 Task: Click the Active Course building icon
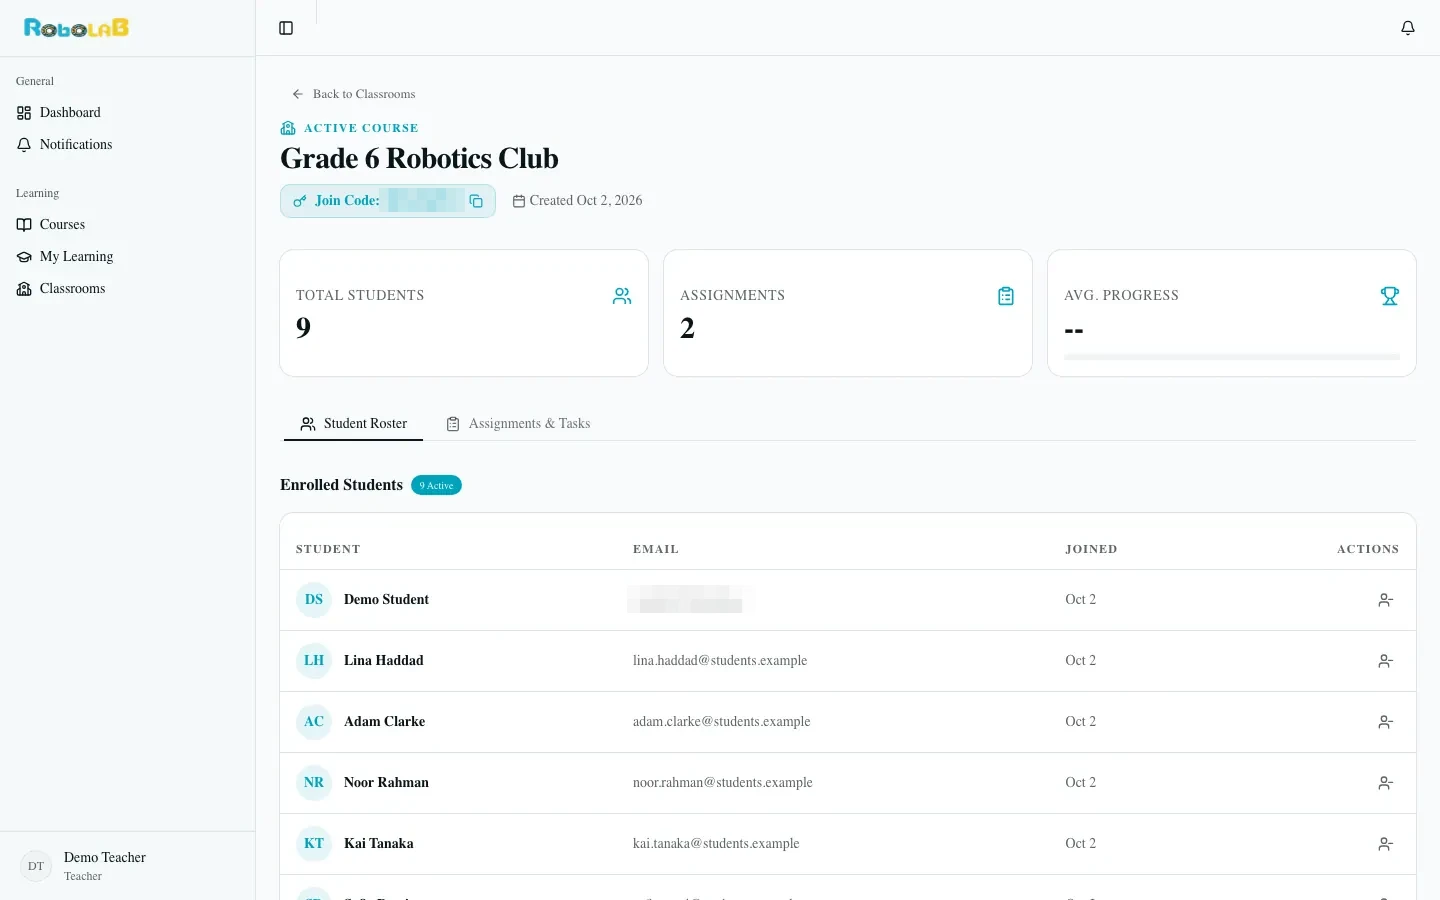pyautogui.click(x=288, y=128)
